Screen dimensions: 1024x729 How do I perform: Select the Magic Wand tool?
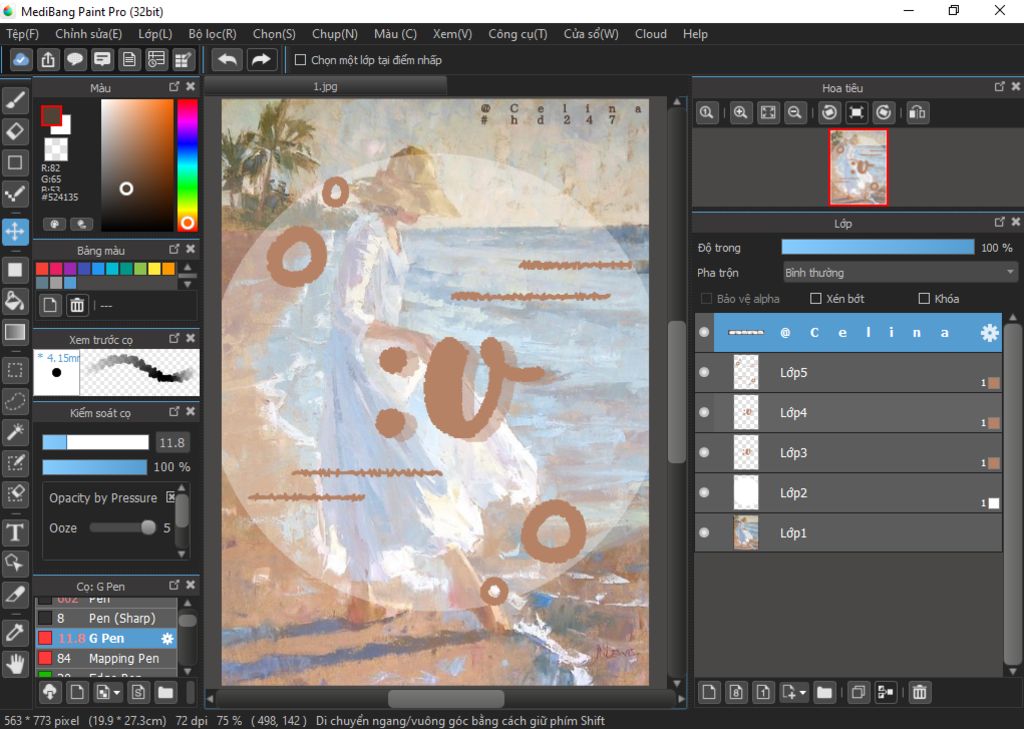[x=15, y=432]
